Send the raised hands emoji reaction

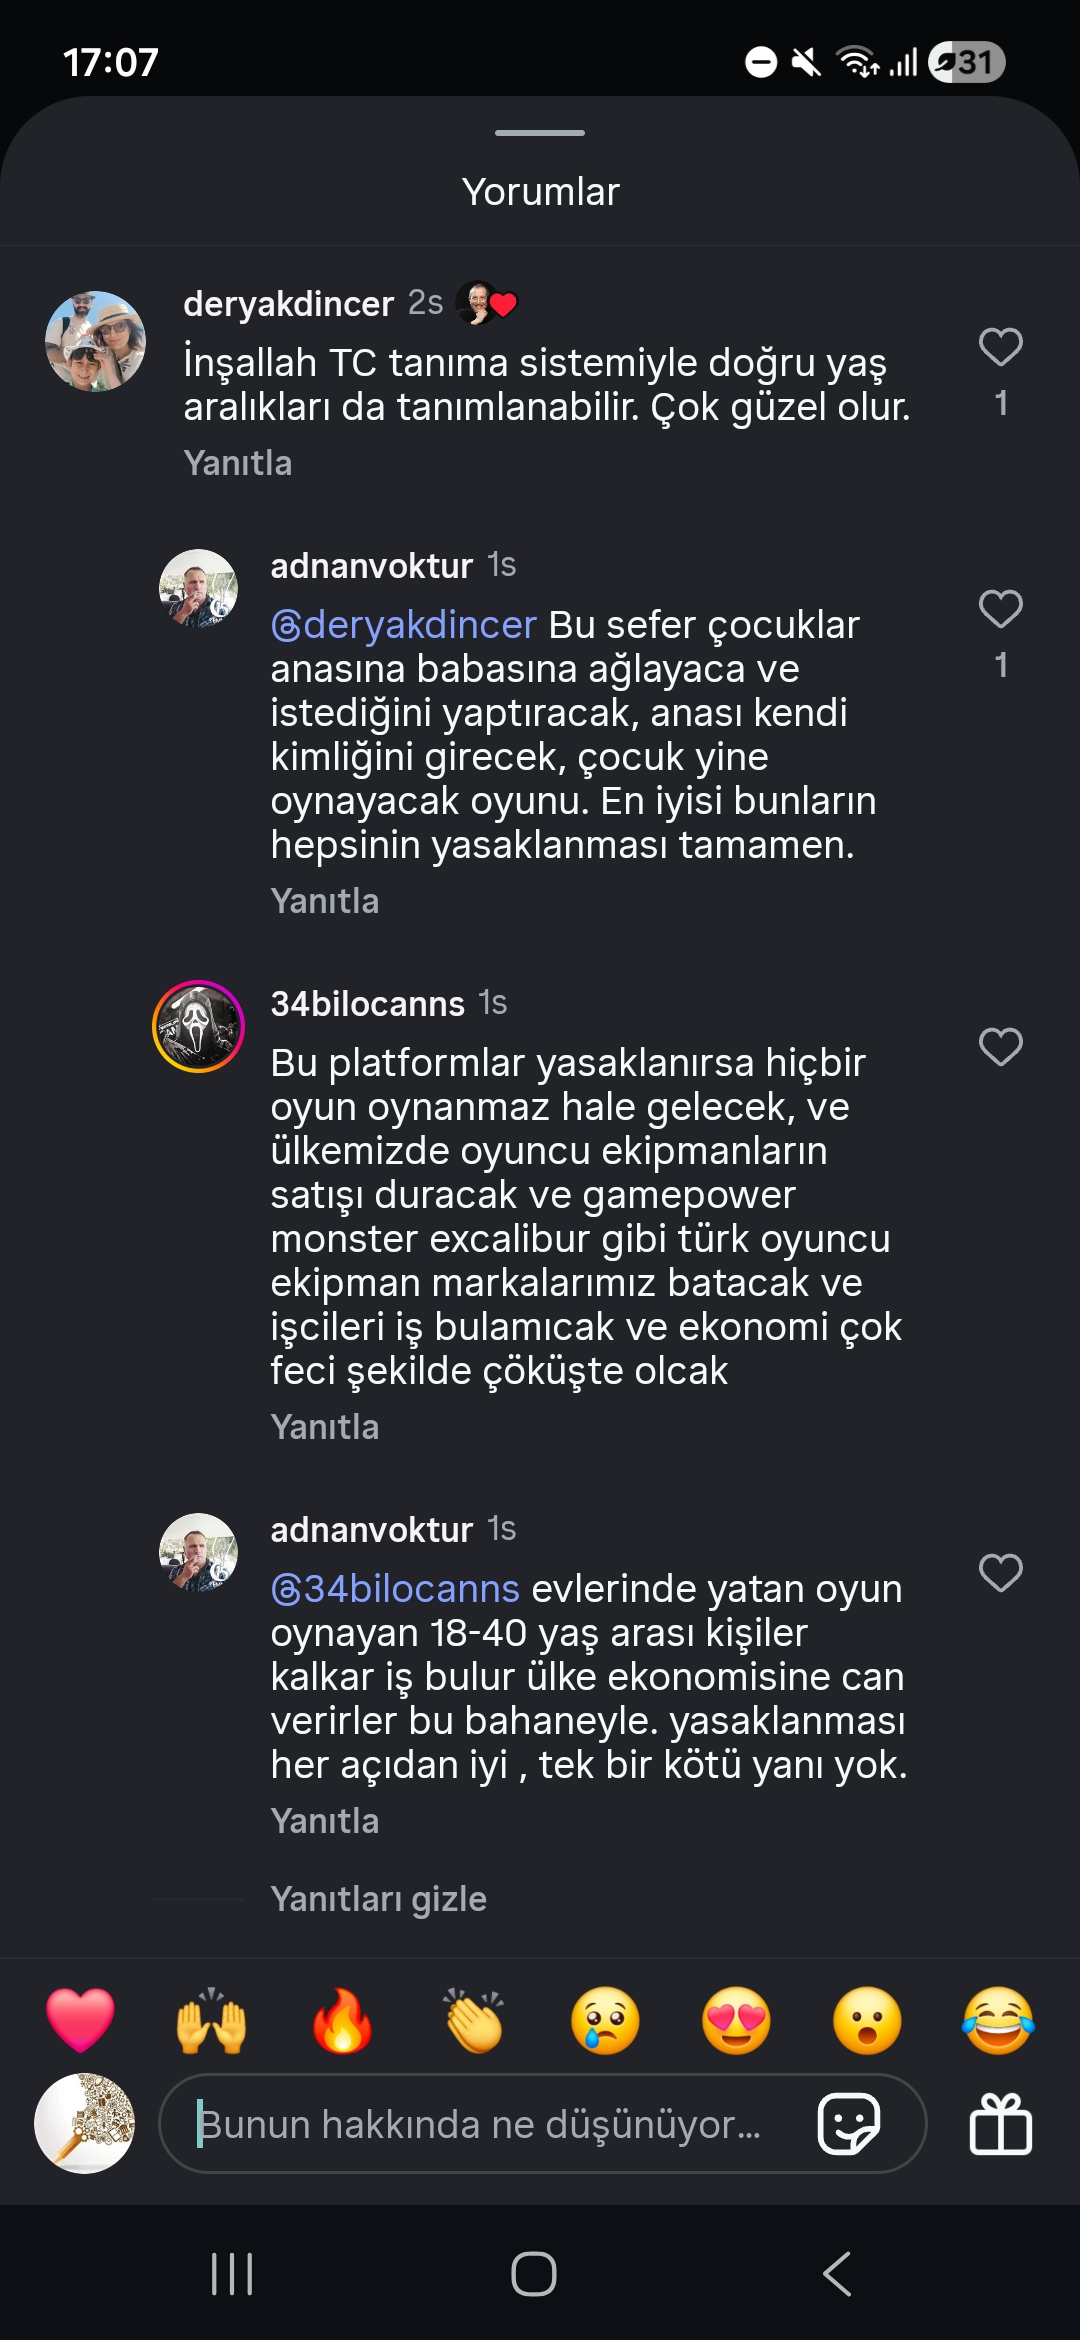tap(211, 2020)
